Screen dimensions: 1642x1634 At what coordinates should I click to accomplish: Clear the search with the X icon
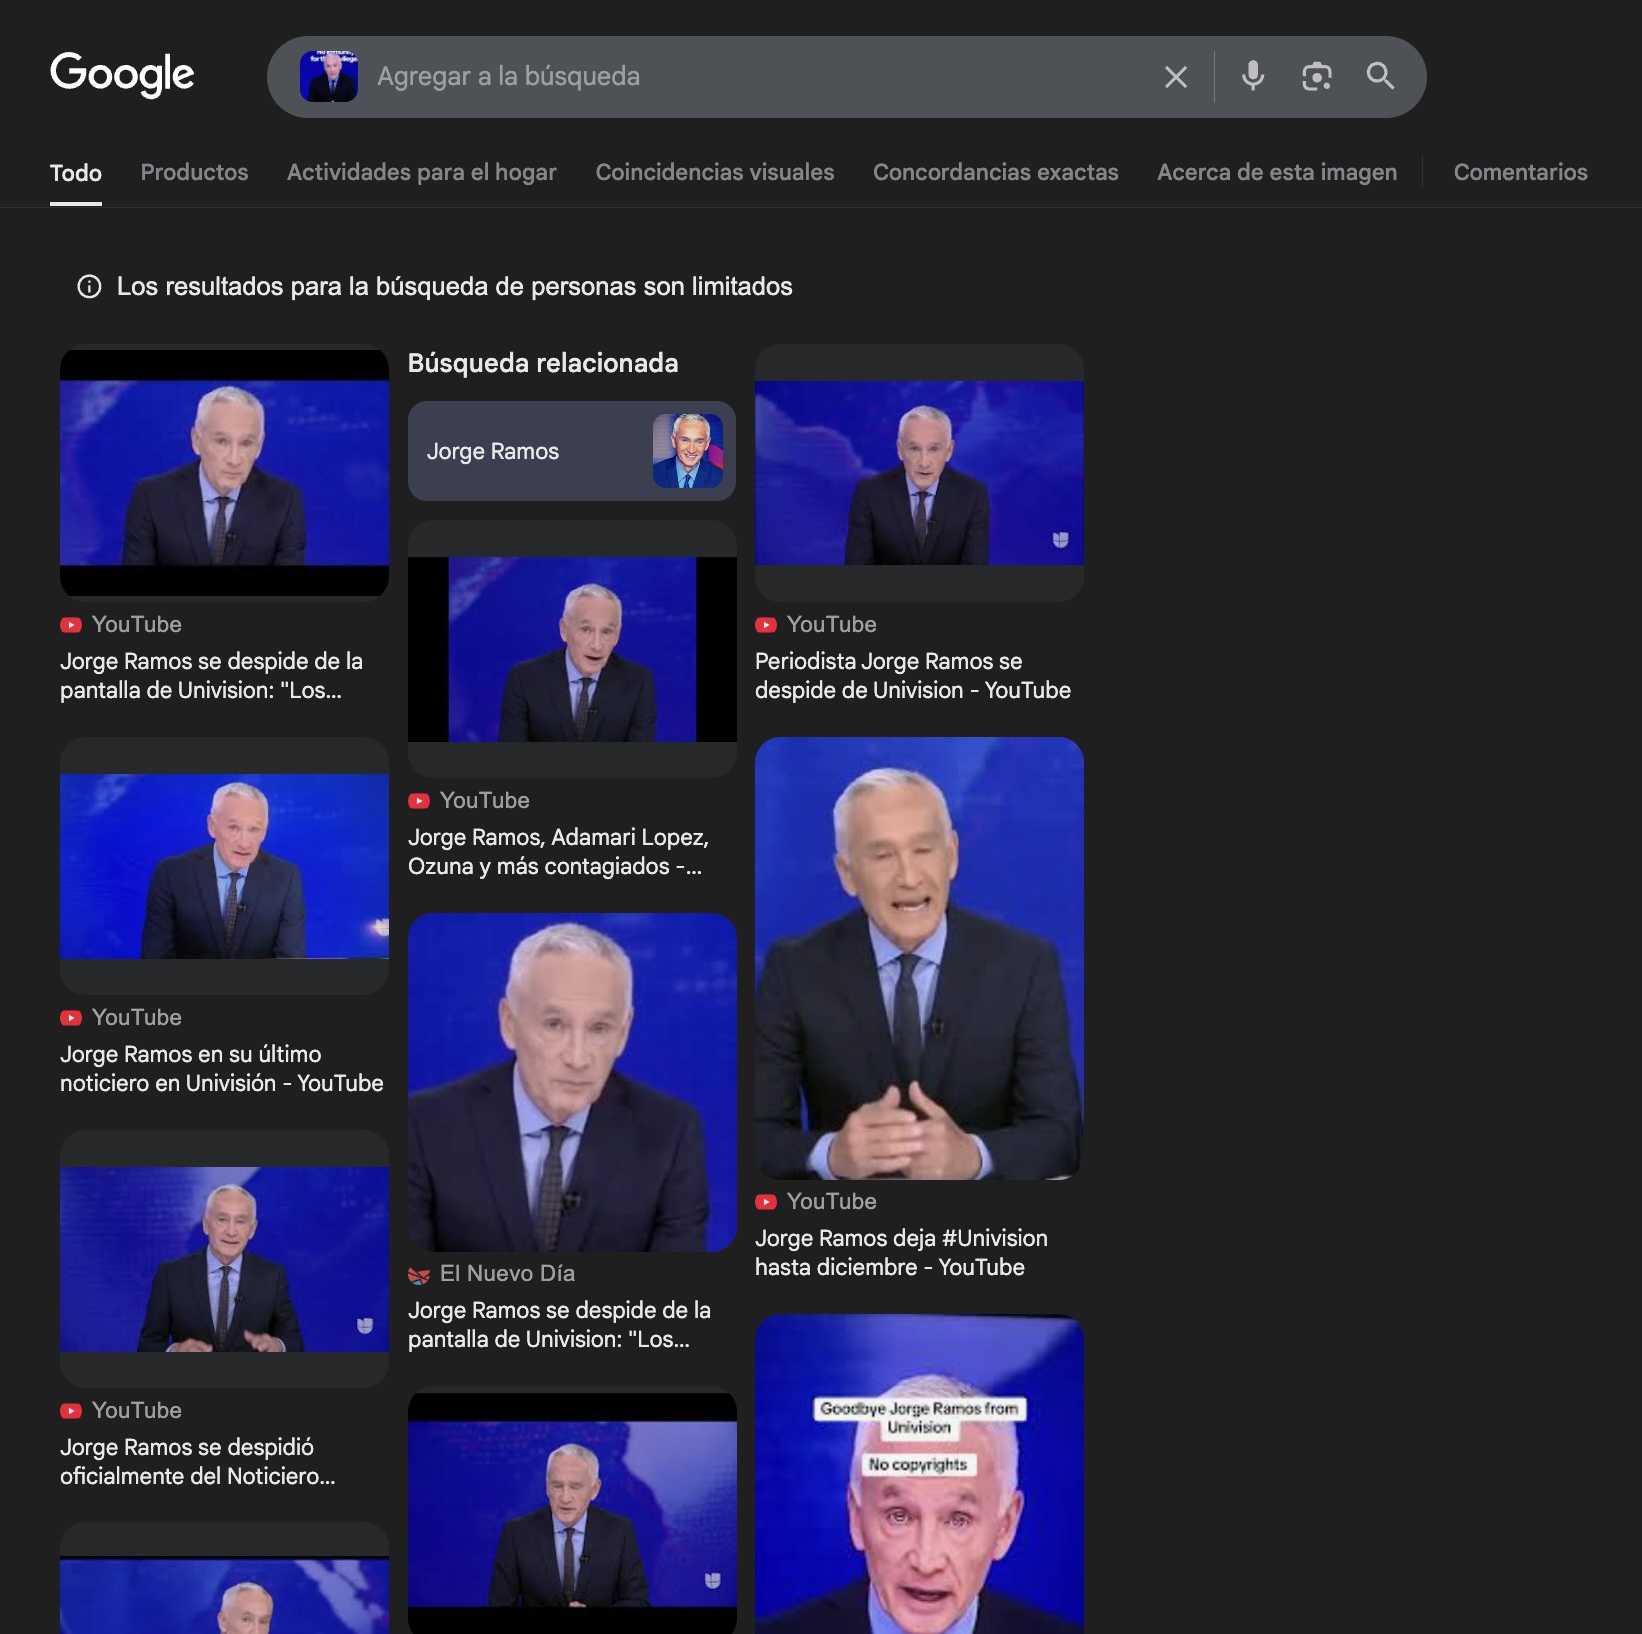1176,77
